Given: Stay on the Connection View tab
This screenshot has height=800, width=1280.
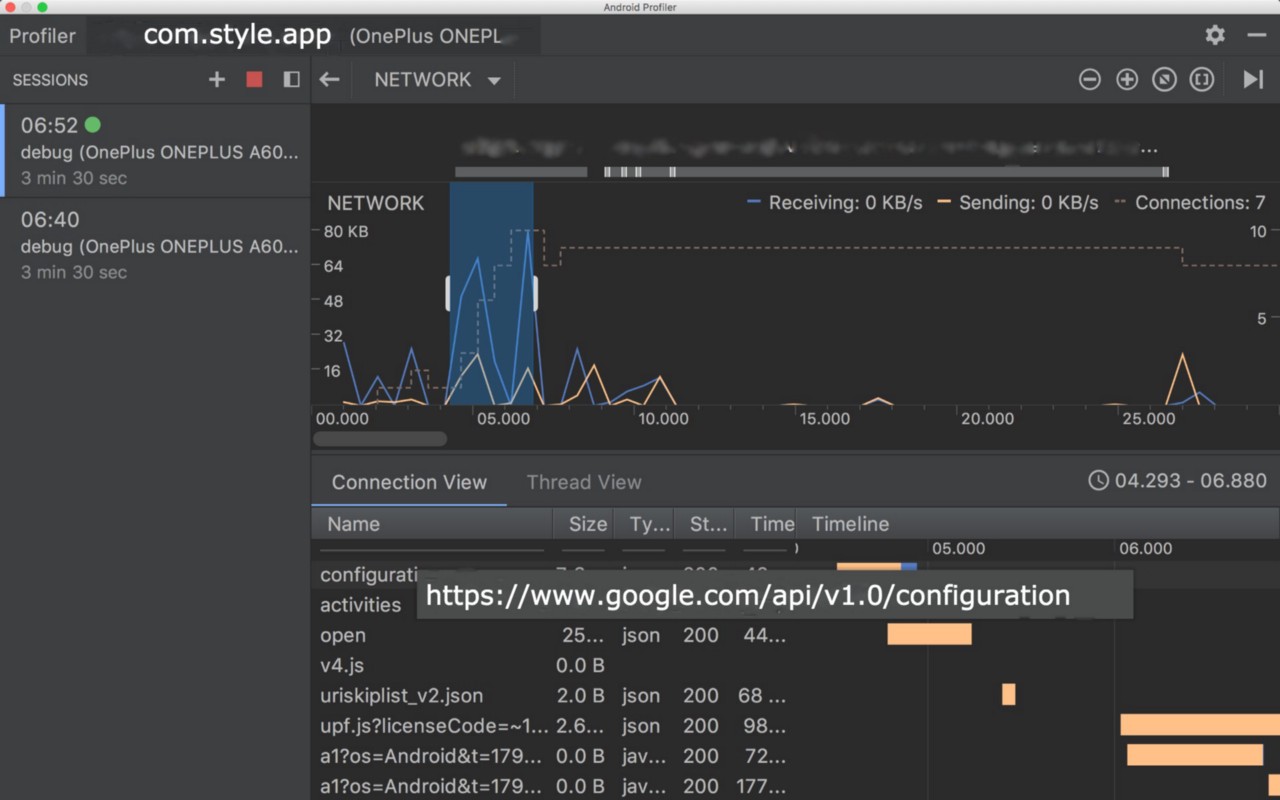Looking at the screenshot, I should [408, 482].
